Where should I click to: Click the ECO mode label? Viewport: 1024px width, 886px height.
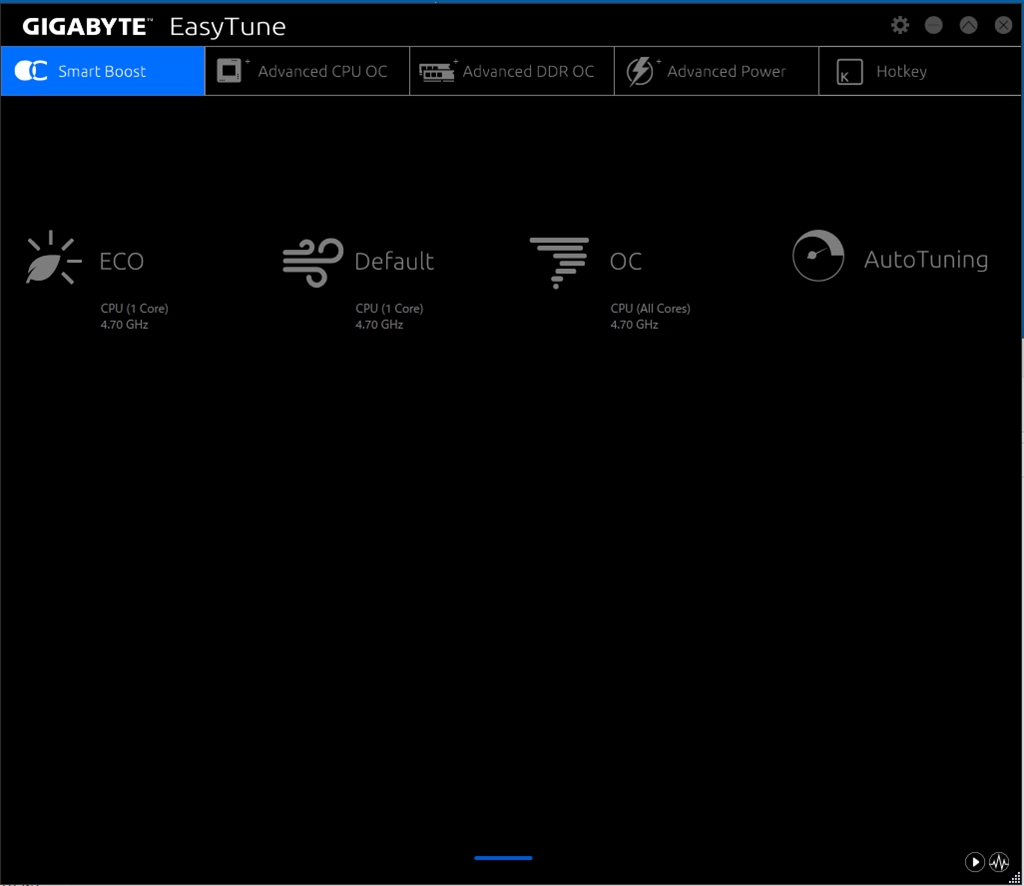pyautogui.click(x=121, y=261)
